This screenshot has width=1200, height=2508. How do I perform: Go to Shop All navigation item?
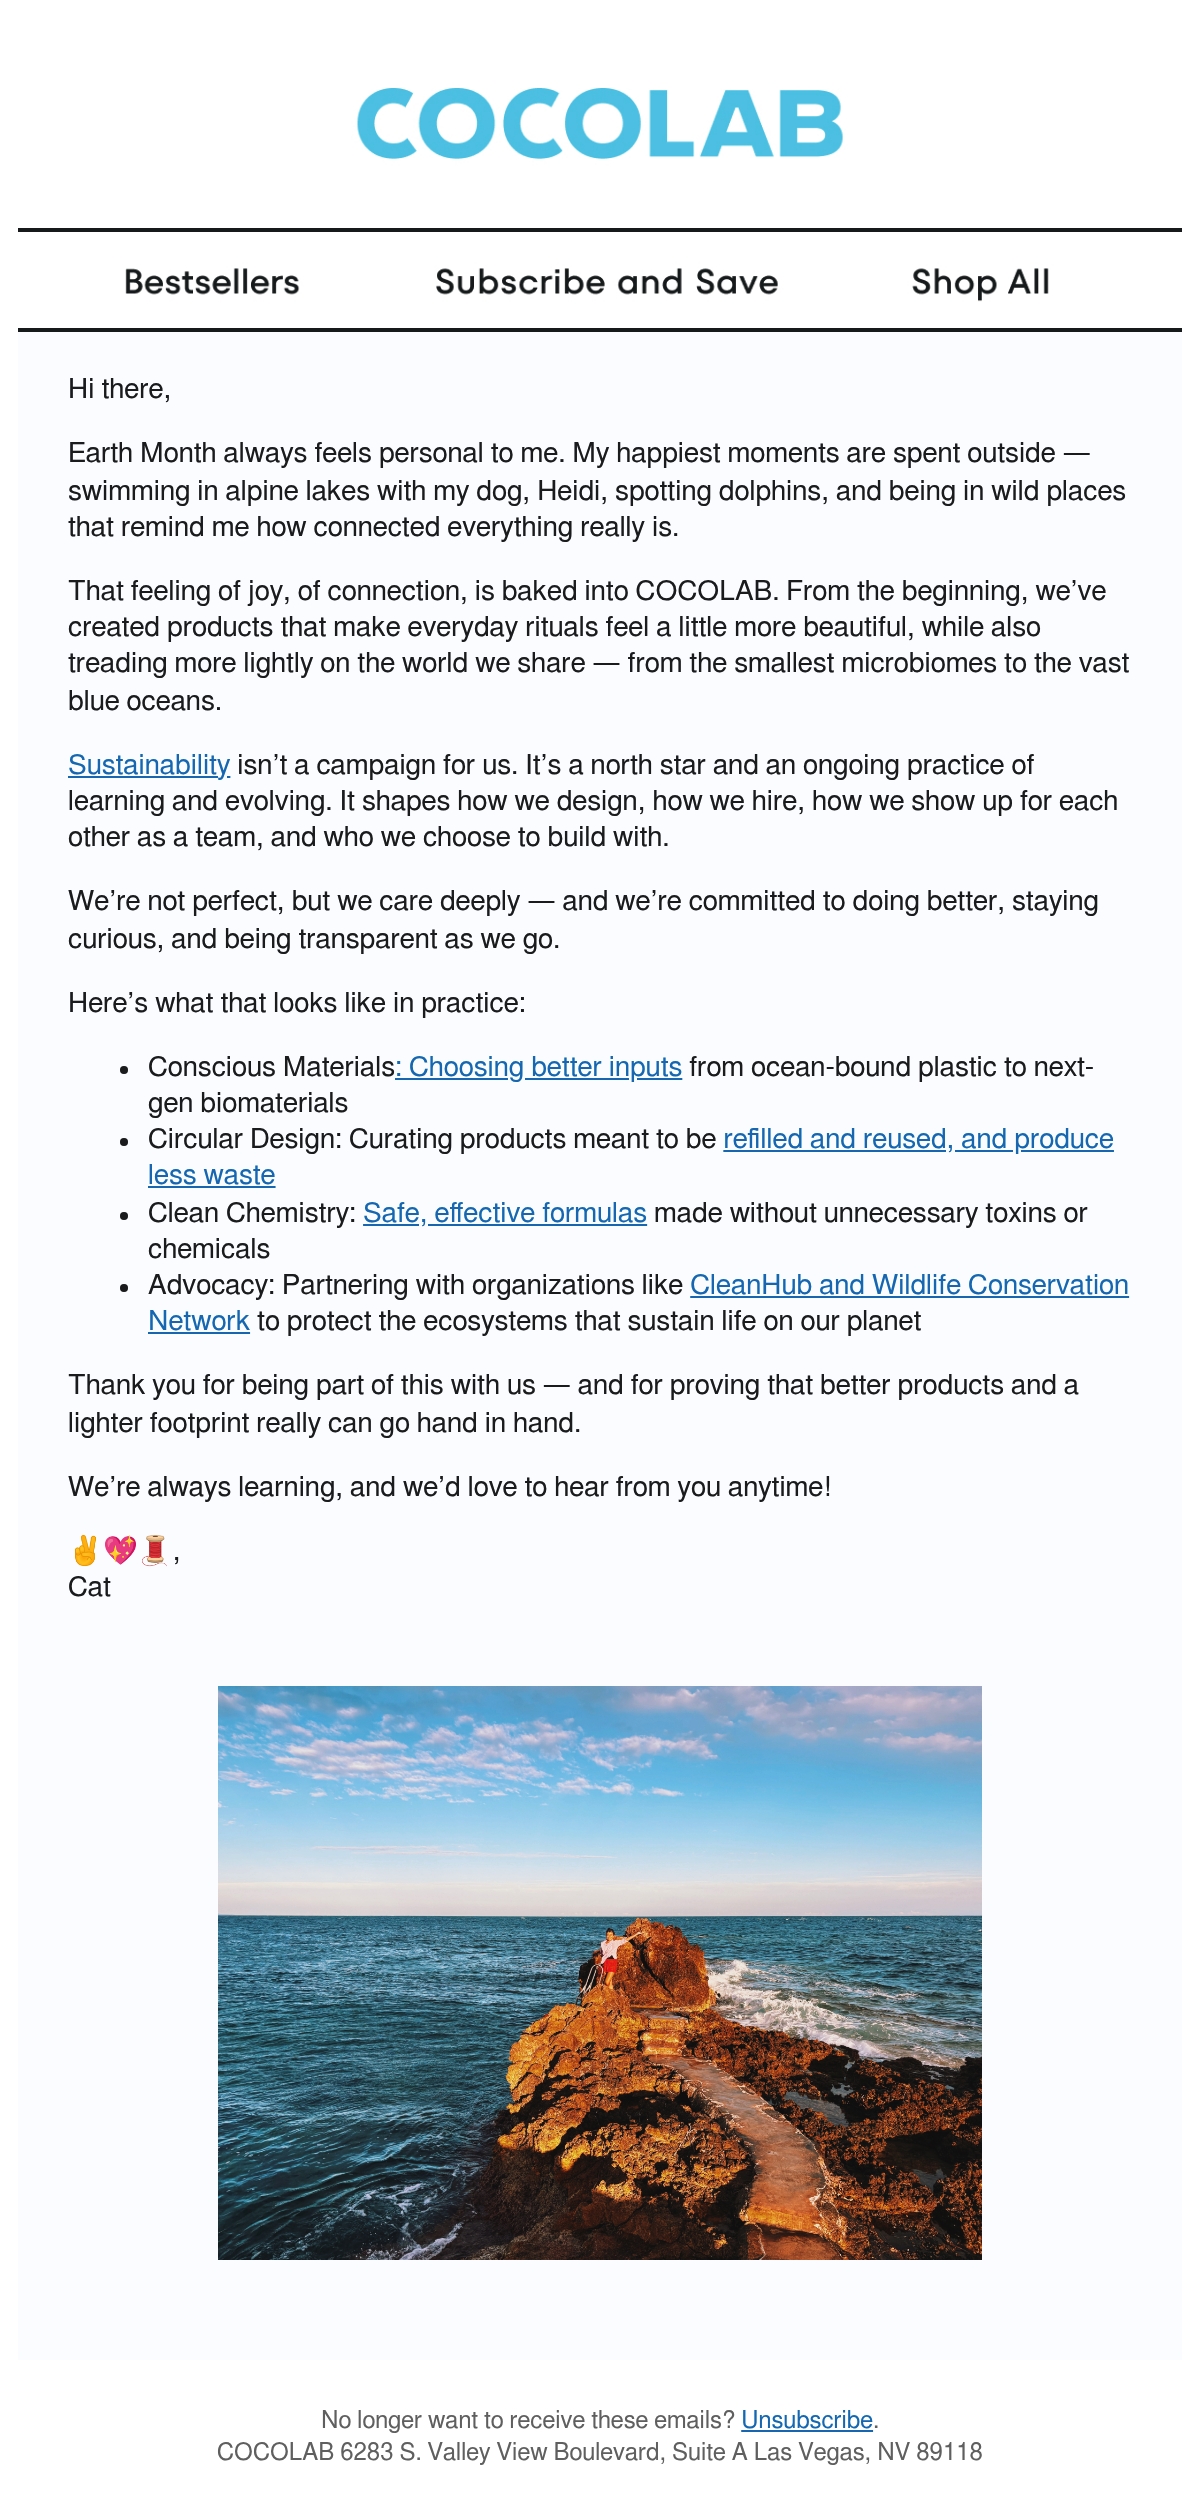[981, 282]
